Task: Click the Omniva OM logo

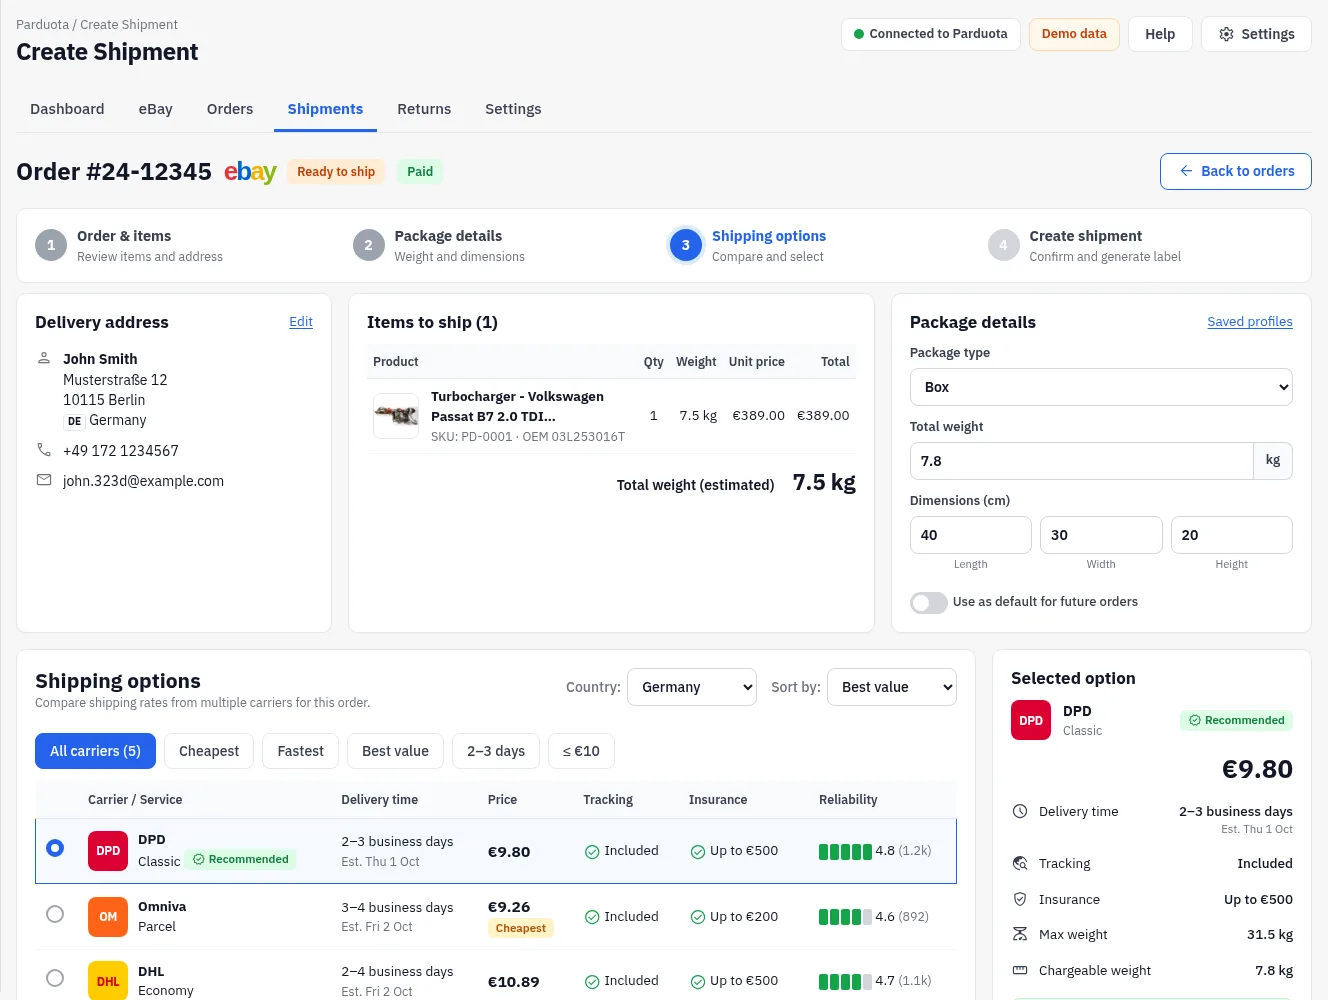Action: [108, 917]
